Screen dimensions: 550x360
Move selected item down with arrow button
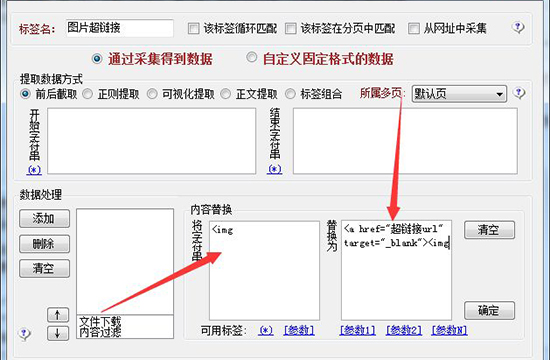point(58,333)
